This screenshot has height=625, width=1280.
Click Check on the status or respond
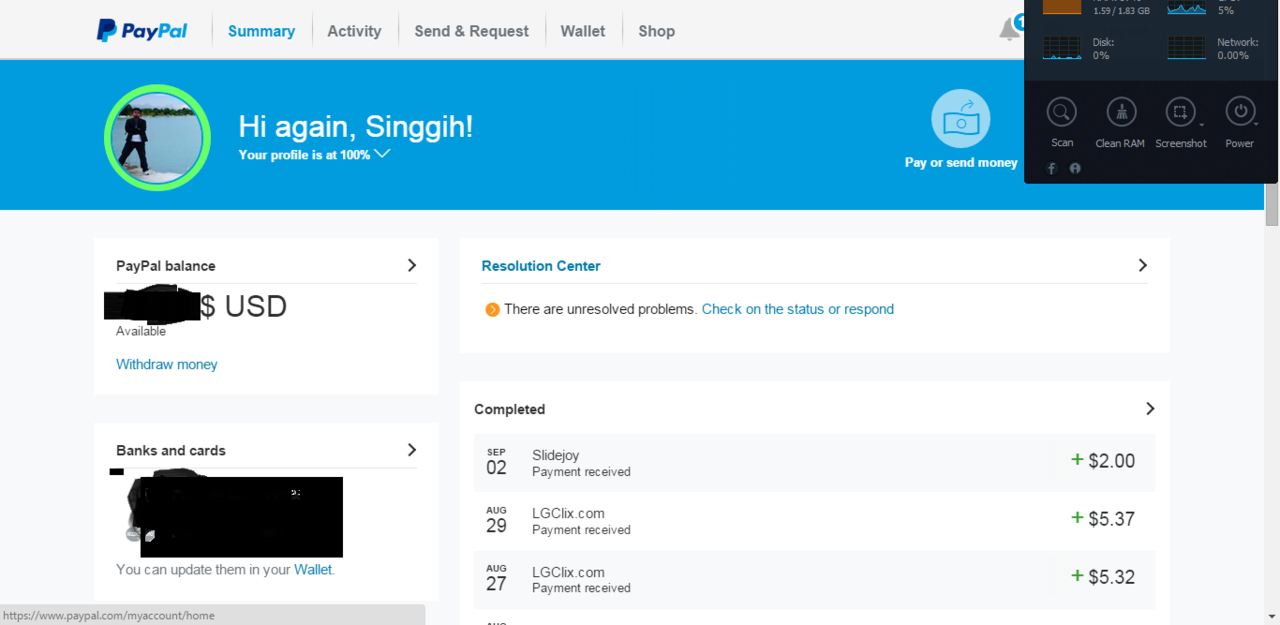[798, 309]
